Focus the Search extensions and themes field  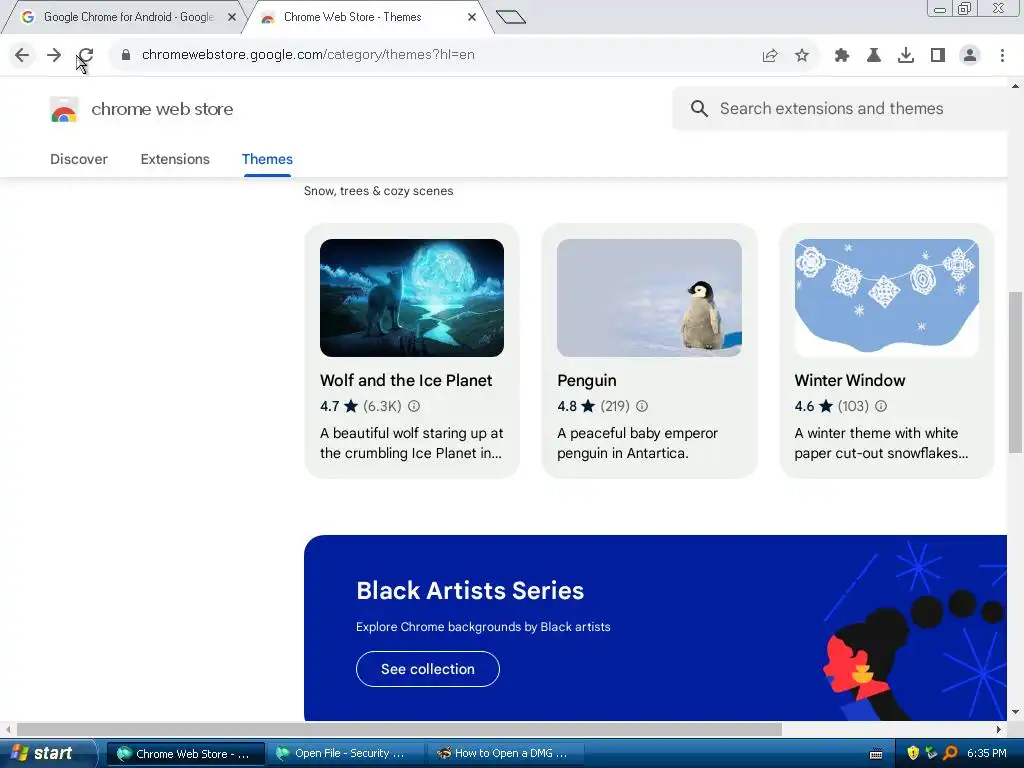point(842,108)
